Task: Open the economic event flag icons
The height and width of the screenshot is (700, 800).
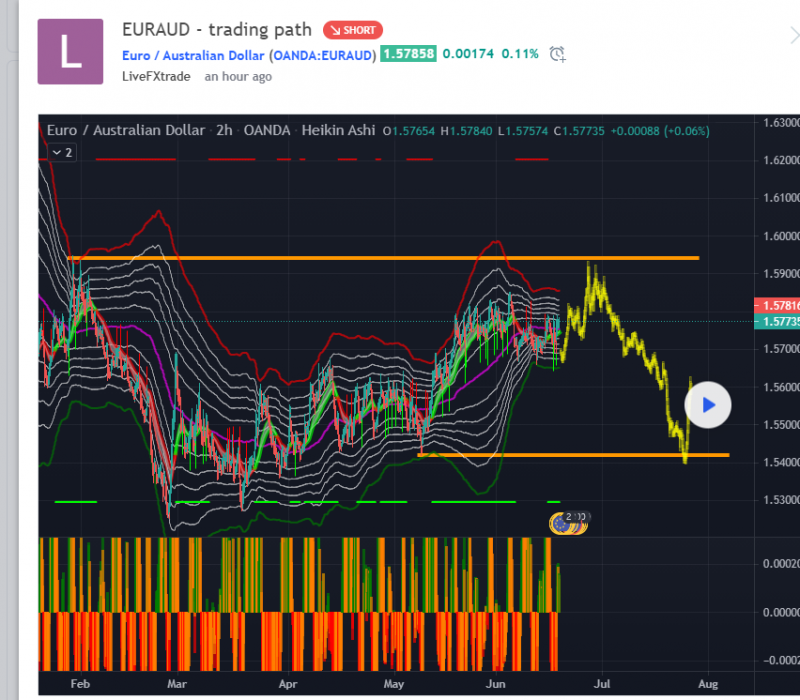Action: (x=571, y=520)
